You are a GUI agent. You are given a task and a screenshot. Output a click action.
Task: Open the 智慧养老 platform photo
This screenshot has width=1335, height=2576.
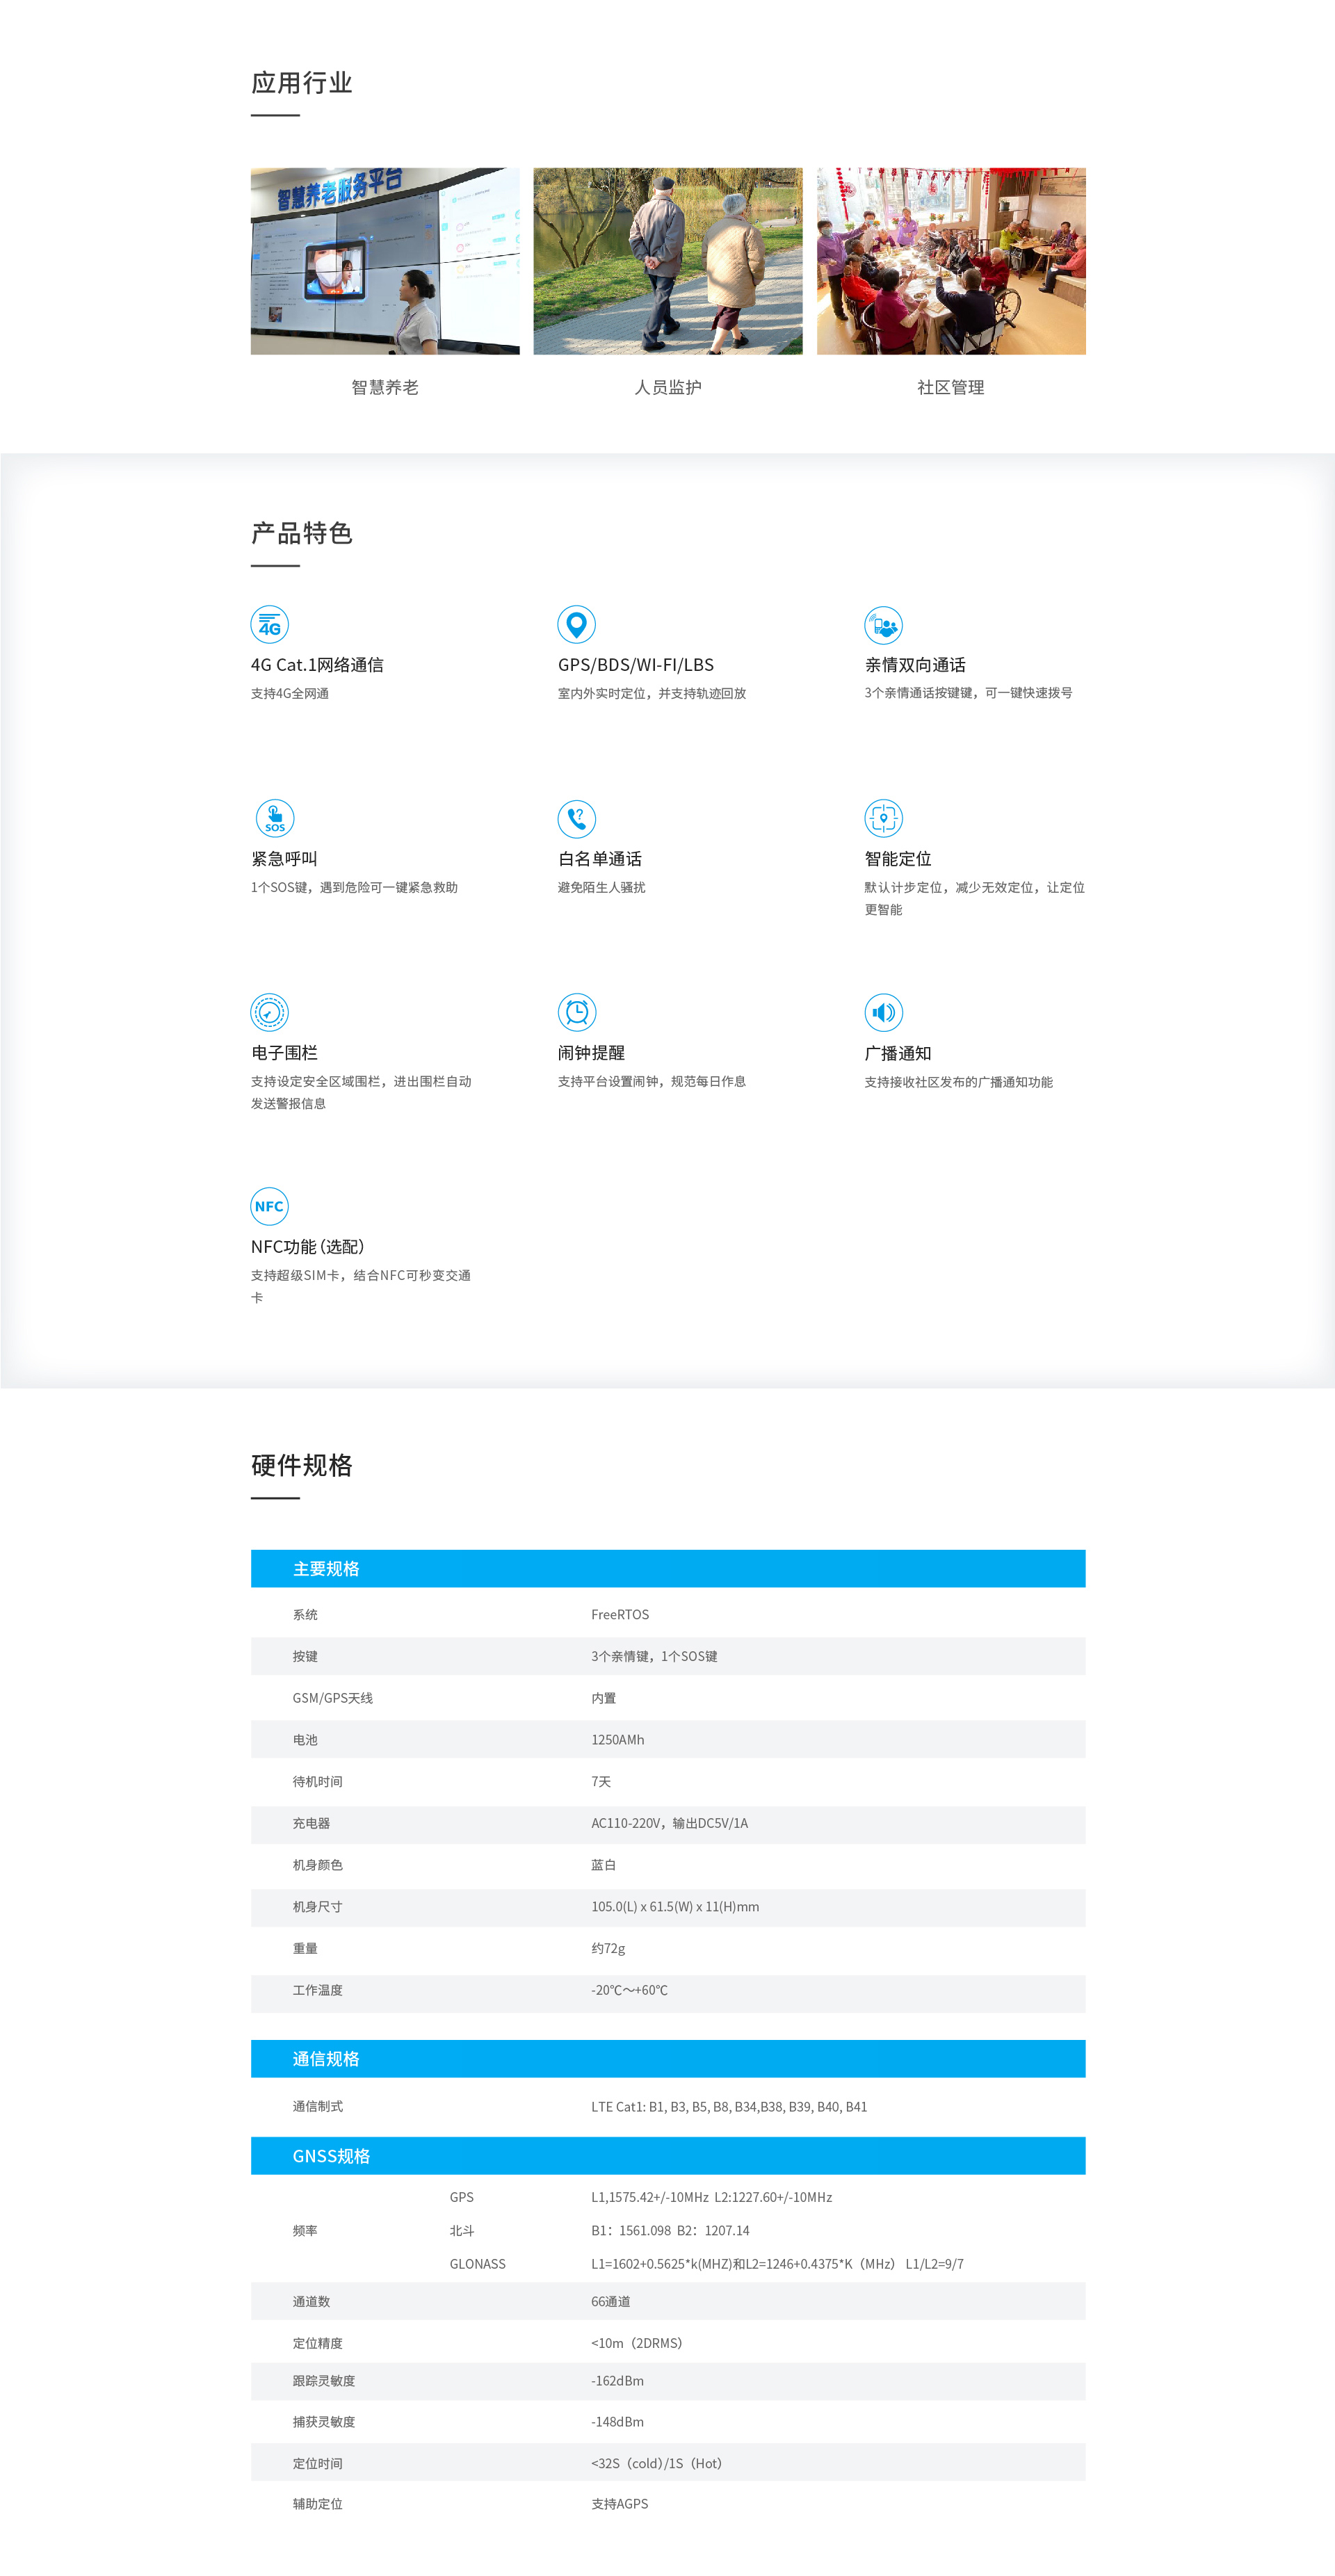385,261
